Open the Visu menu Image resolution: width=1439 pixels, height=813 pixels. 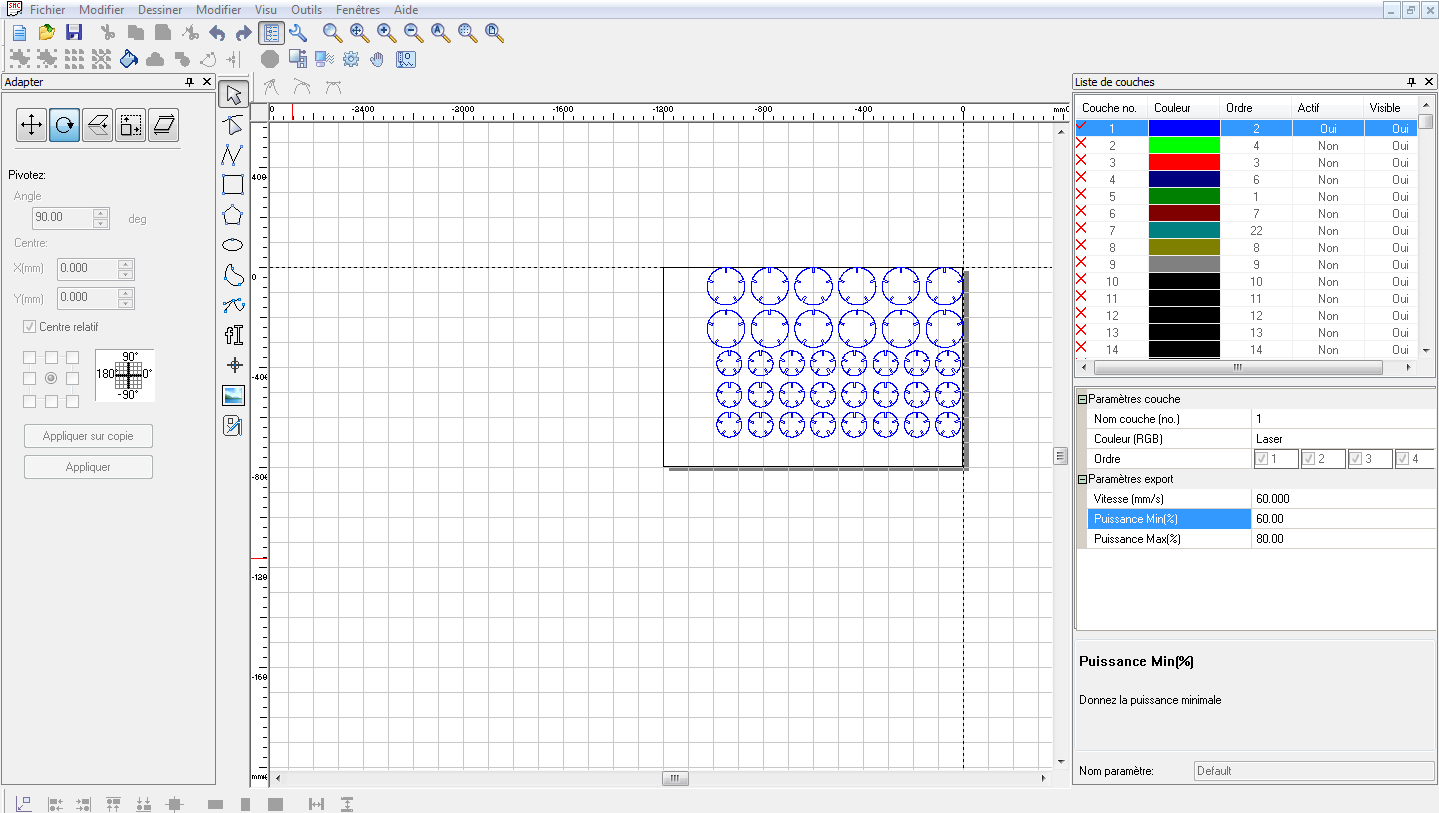(x=266, y=10)
